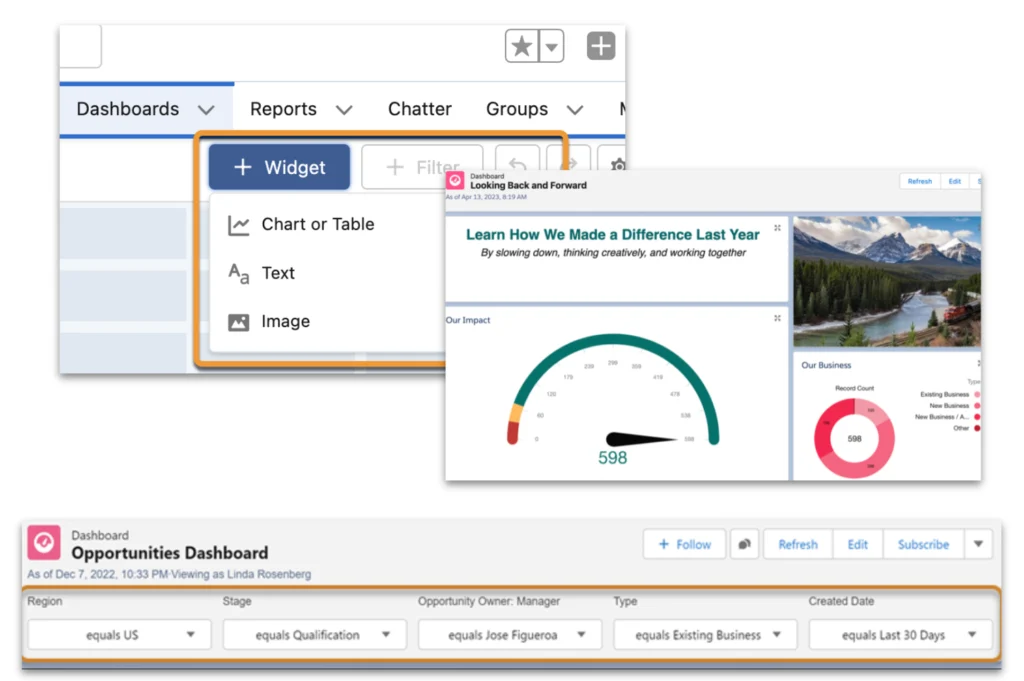Select the Chart or Table widget option
The height and width of the screenshot is (681, 1024).
point(317,224)
